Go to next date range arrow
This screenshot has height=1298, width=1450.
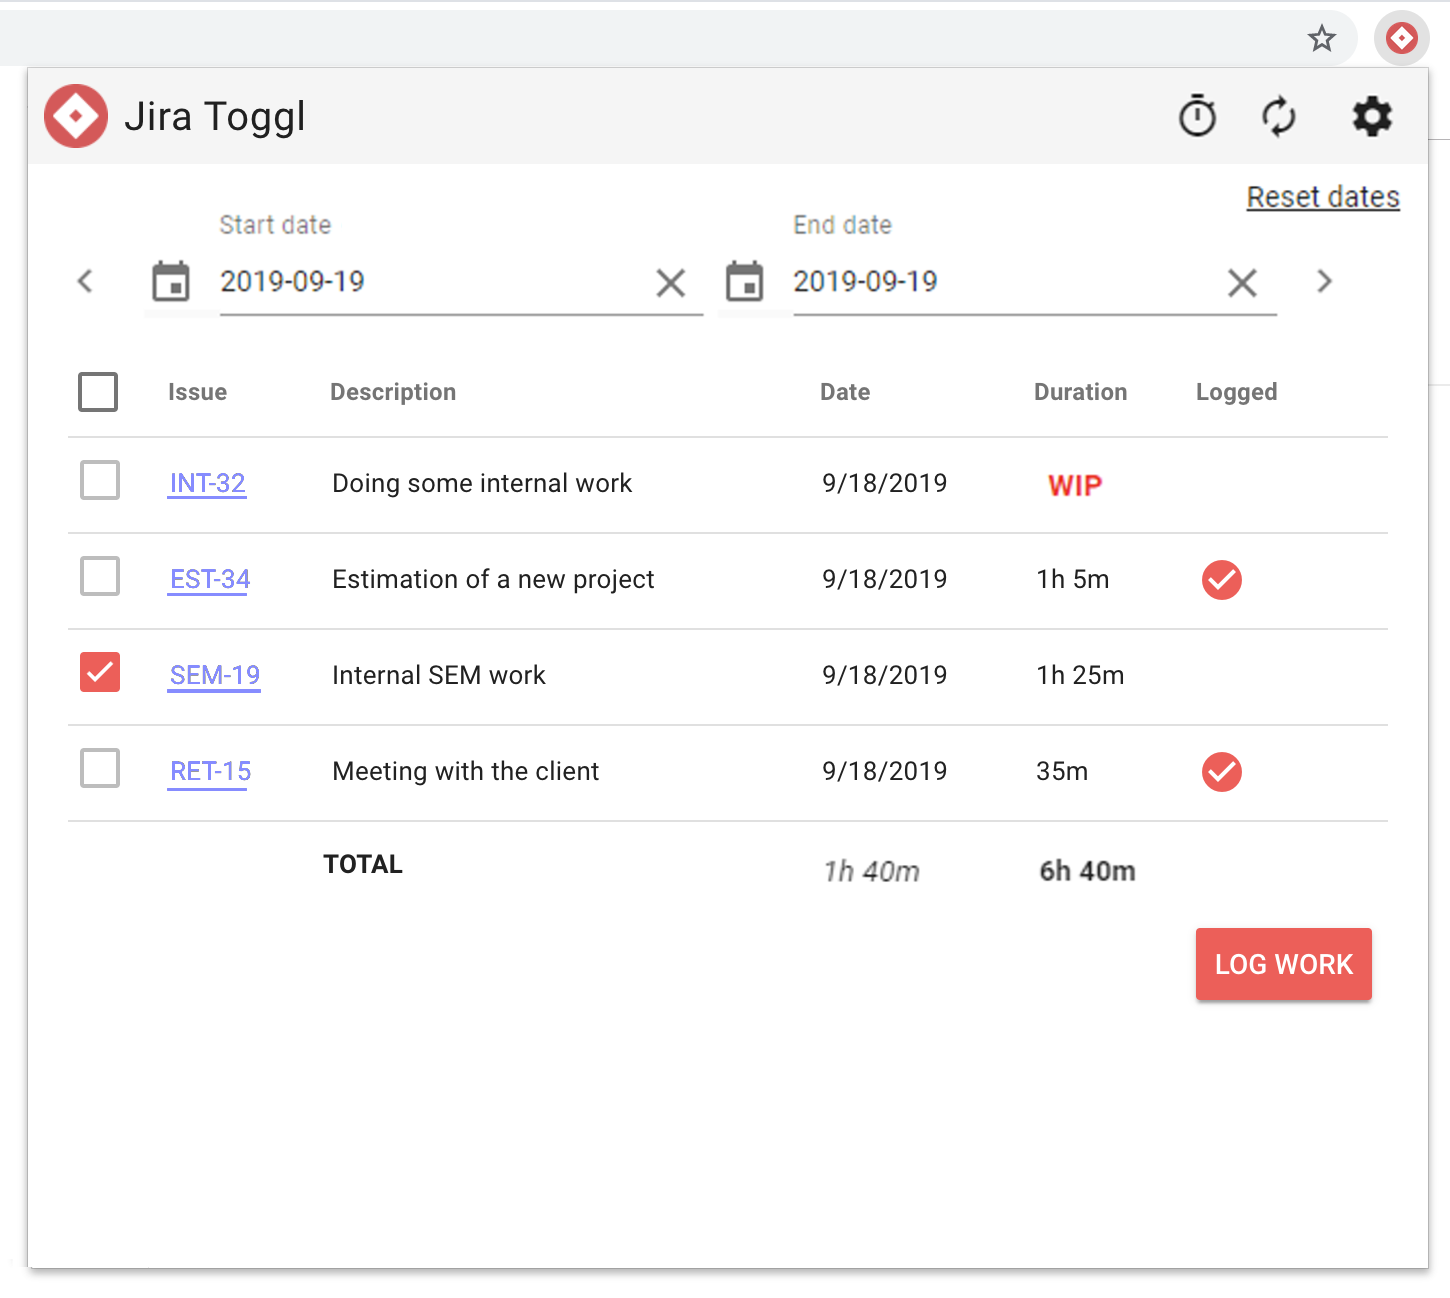1324,281
